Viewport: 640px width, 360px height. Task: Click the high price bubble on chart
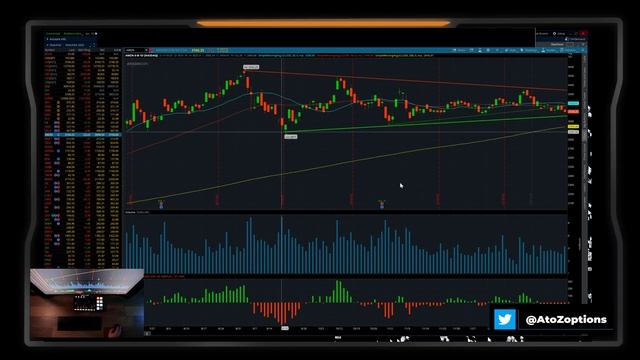(251, 67)
